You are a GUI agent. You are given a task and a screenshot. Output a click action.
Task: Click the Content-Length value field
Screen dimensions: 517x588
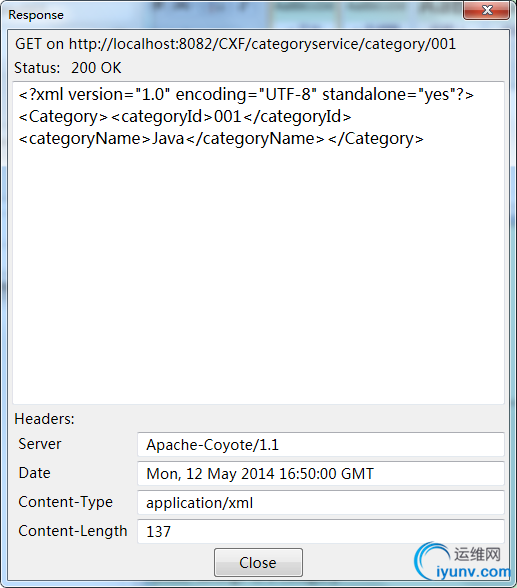pyautogui.click(x=321, y=531)
